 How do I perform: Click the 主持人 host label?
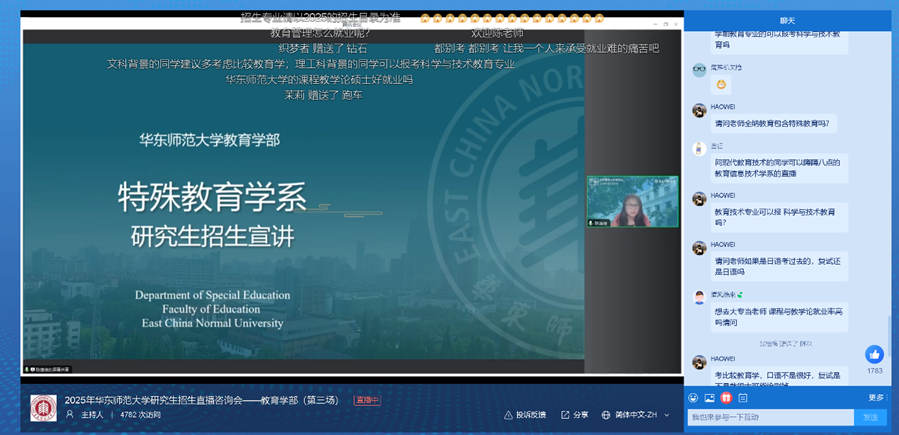pos(92,415)
